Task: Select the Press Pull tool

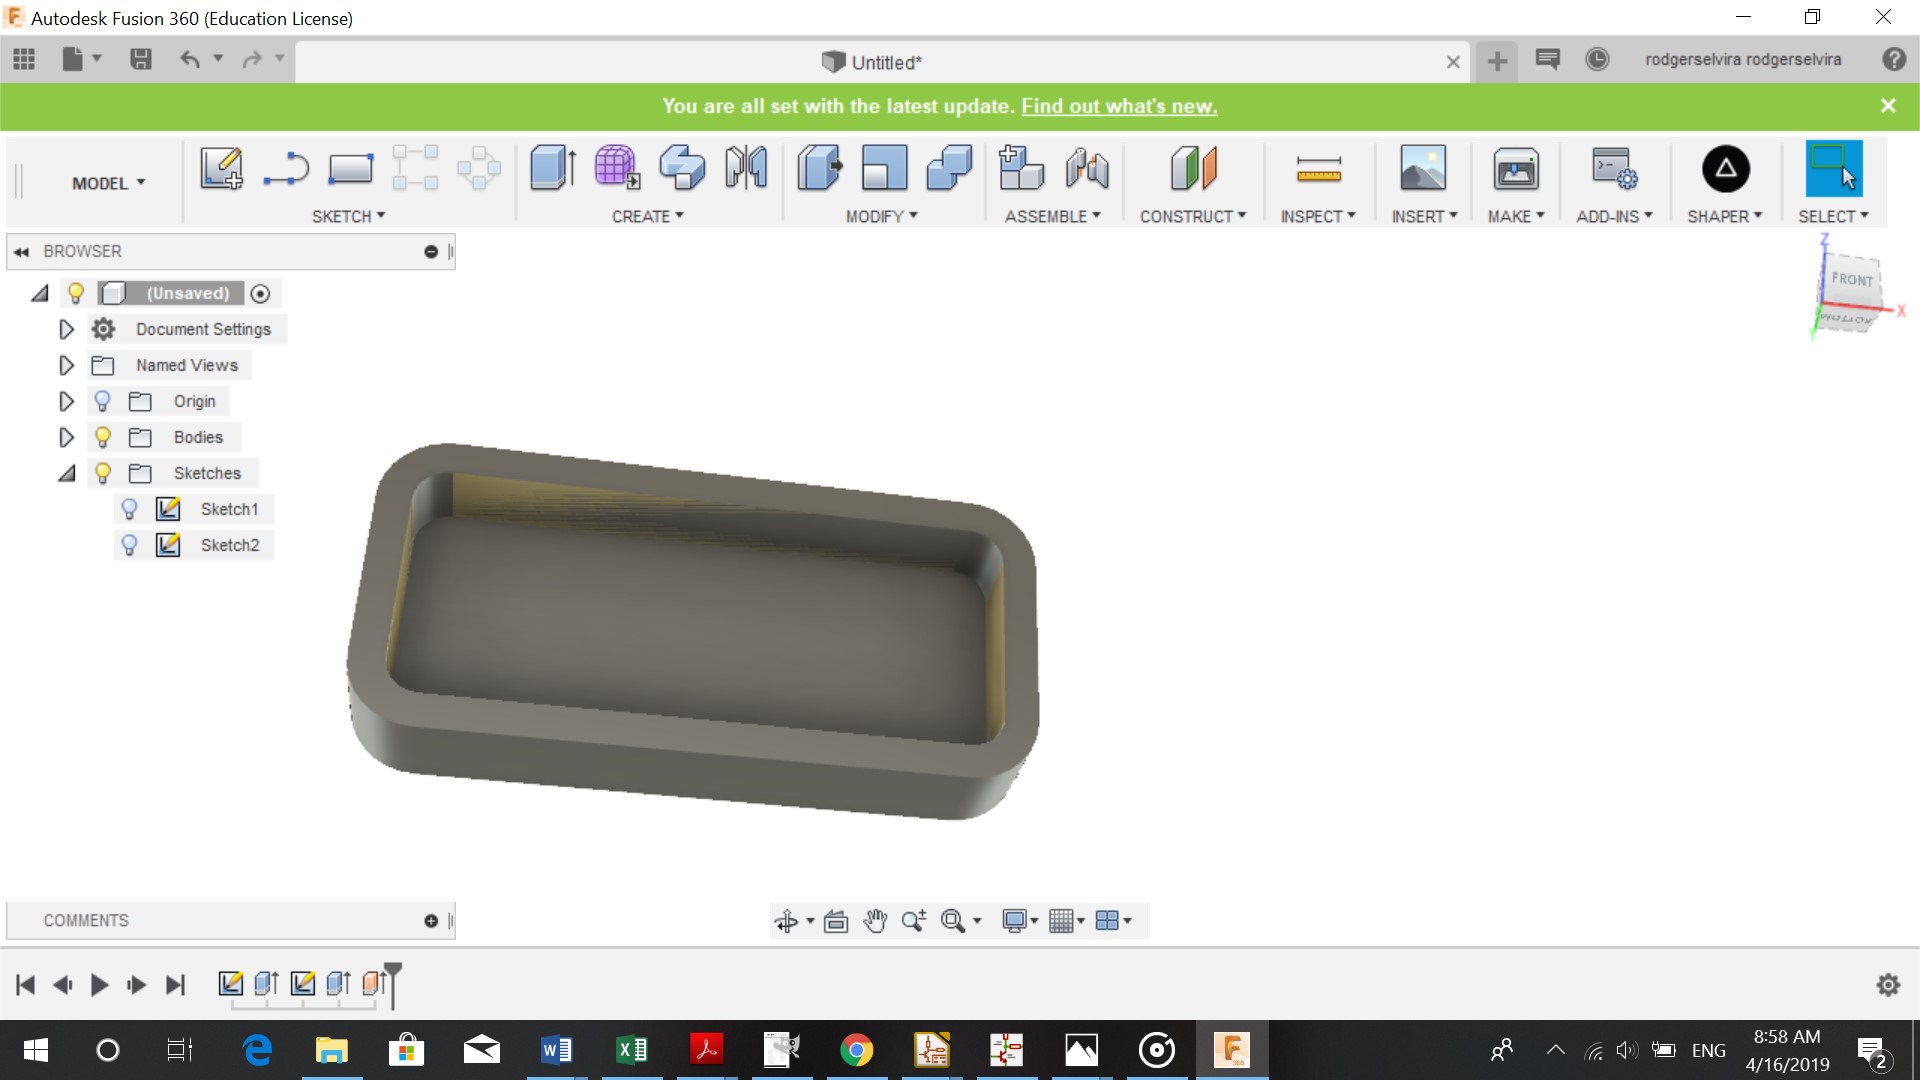Action: (x=820, y=168)
